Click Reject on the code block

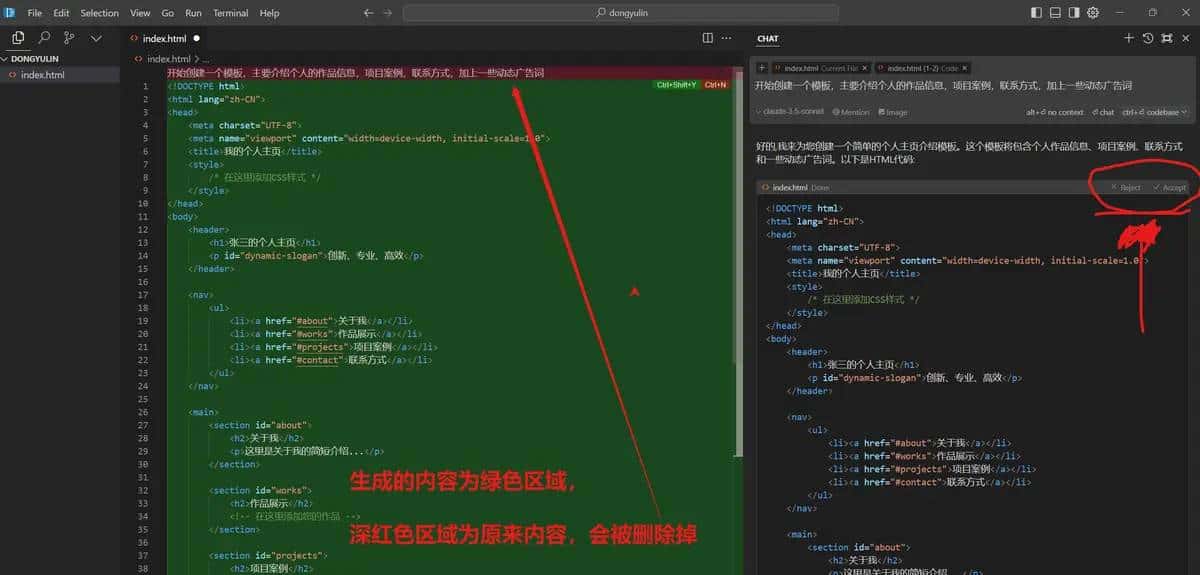pyautogui.click(x=1126, y=188)
